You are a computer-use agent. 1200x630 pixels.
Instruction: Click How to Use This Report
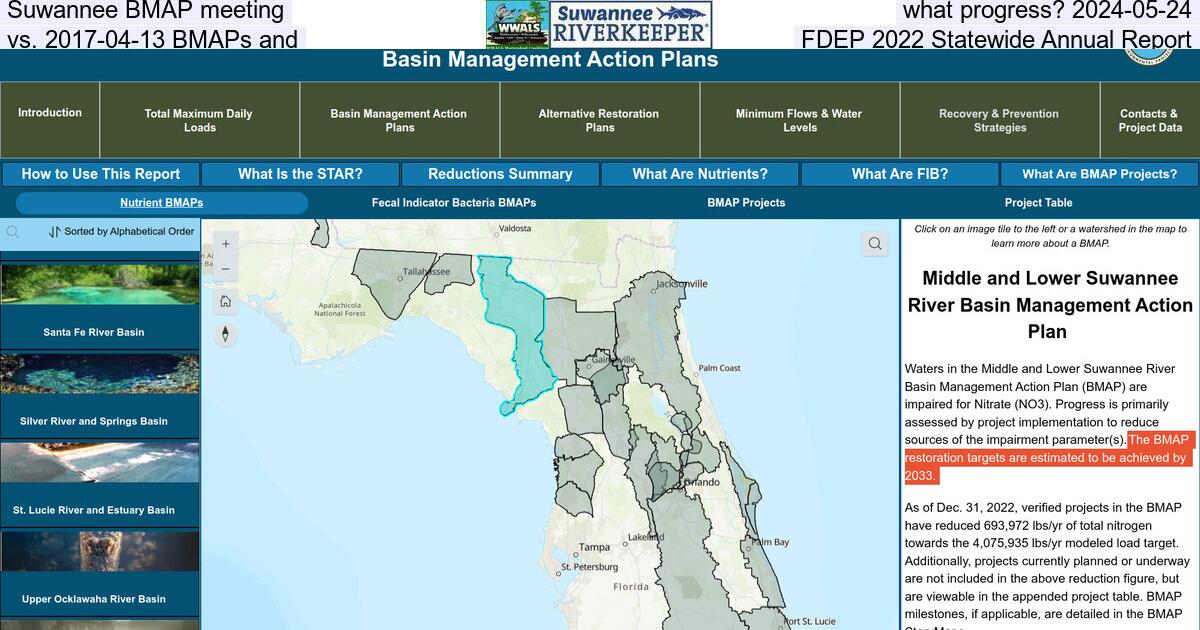pyautogui.click(x=100, y=174)
